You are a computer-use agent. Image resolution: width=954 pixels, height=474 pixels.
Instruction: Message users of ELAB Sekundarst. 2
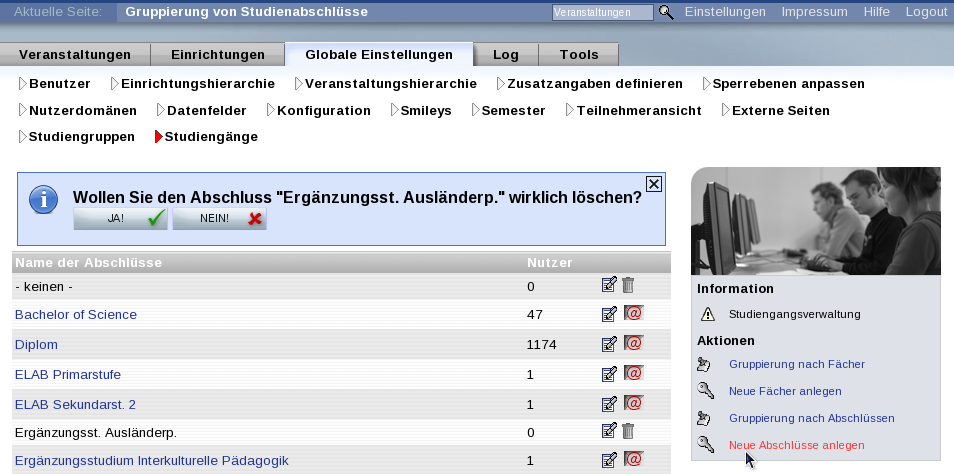click(x=633, y=403)
